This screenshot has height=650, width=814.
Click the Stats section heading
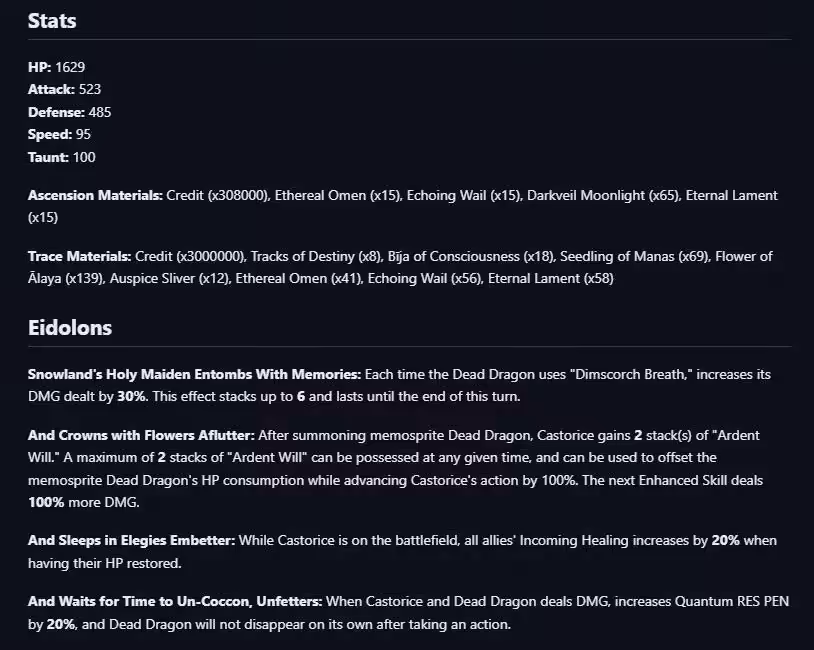(x=52, y=21)
